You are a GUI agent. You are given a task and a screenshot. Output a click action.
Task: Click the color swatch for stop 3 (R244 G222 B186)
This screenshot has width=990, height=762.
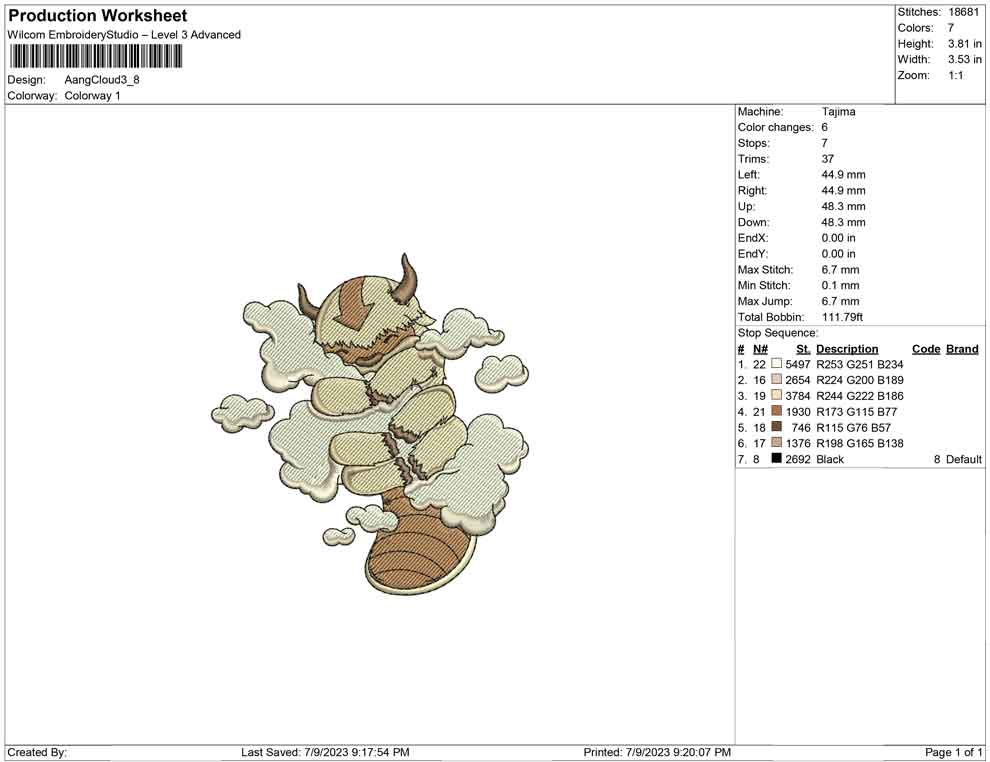point(777,395)
